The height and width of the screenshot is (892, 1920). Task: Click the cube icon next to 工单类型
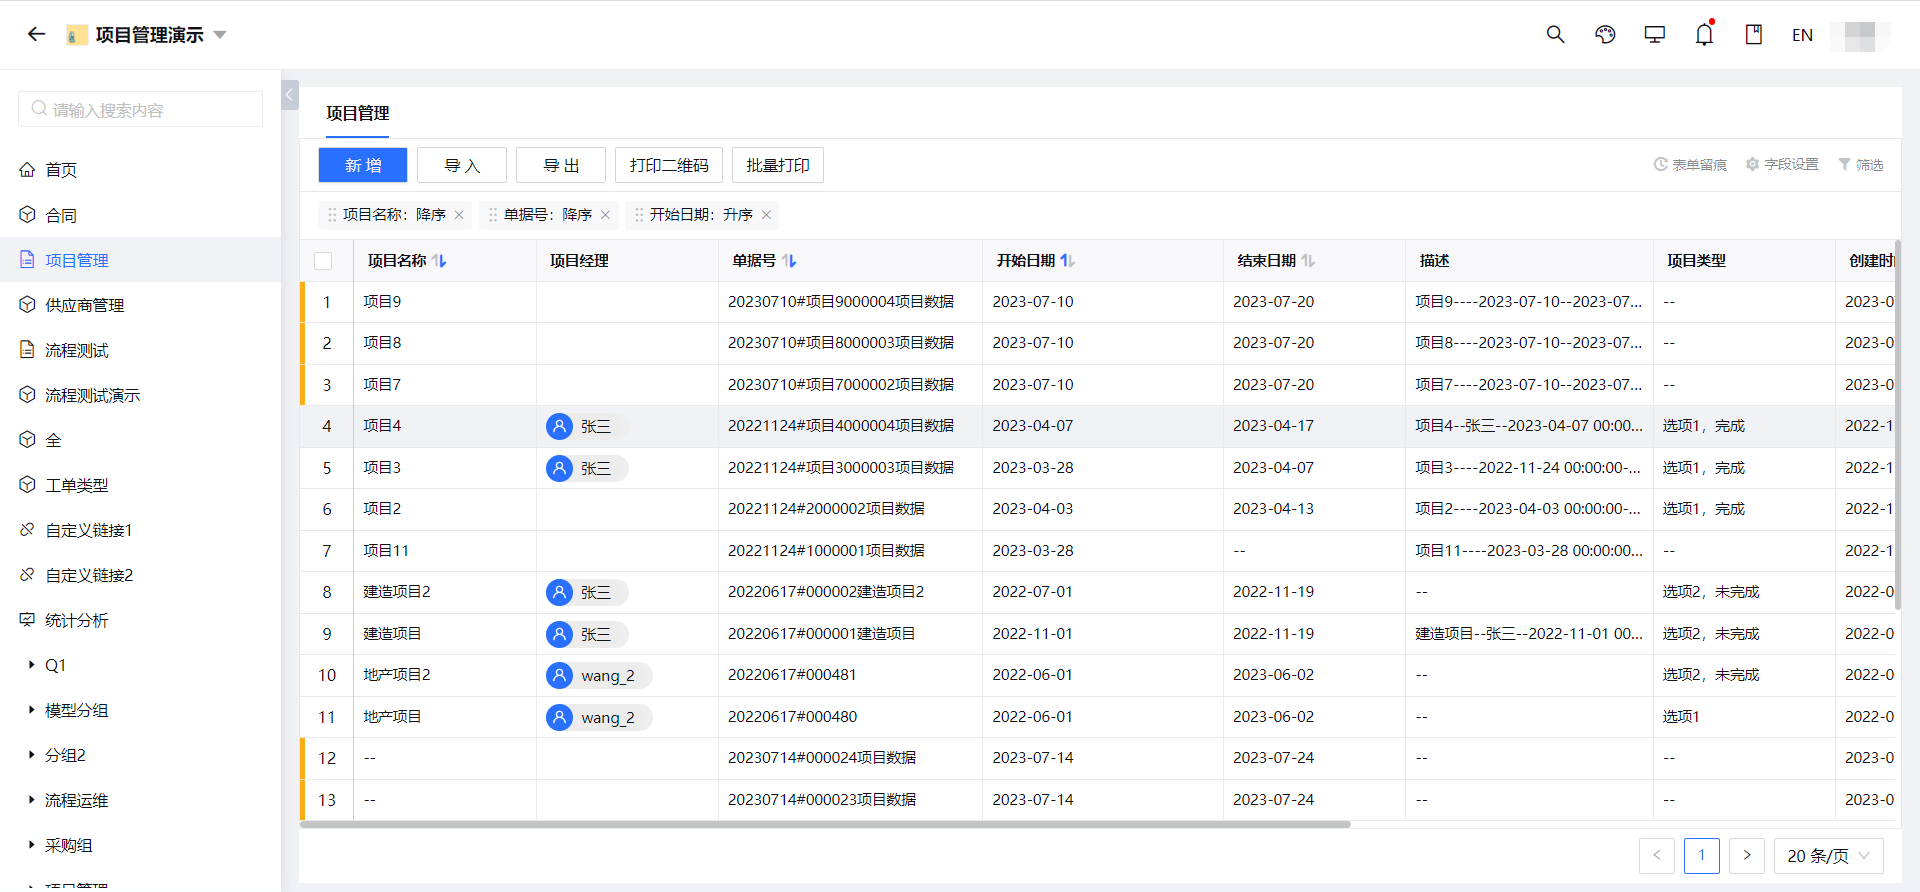pyautogui.click(x=27, y=484)
